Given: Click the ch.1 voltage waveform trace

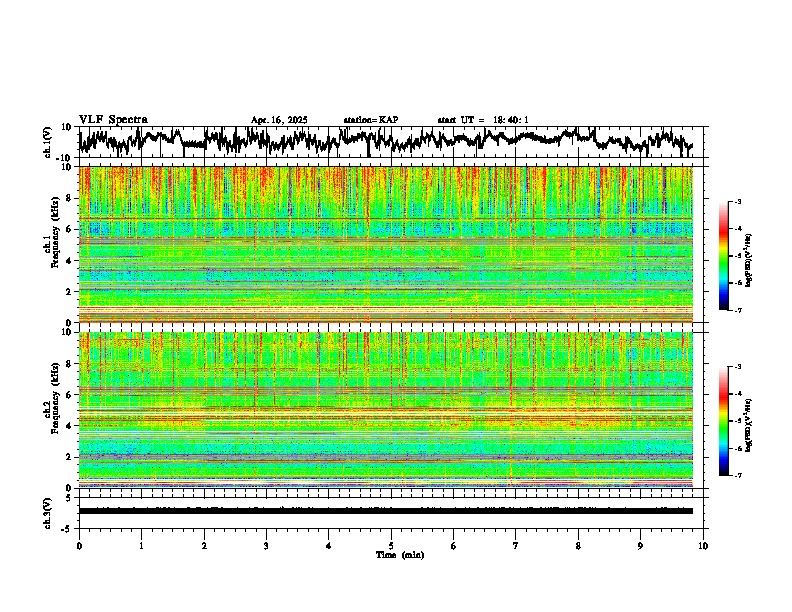Looking at the screenshot, I should pos(385,141).
